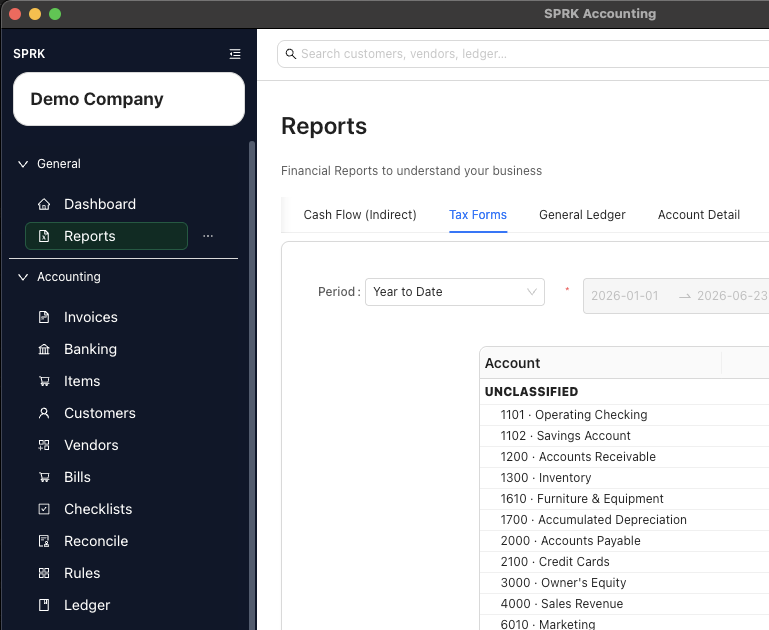Open the Account Detail tab
Image resolution: width=769 pixels, height=630 pixels.
click(x=699, y=215)
